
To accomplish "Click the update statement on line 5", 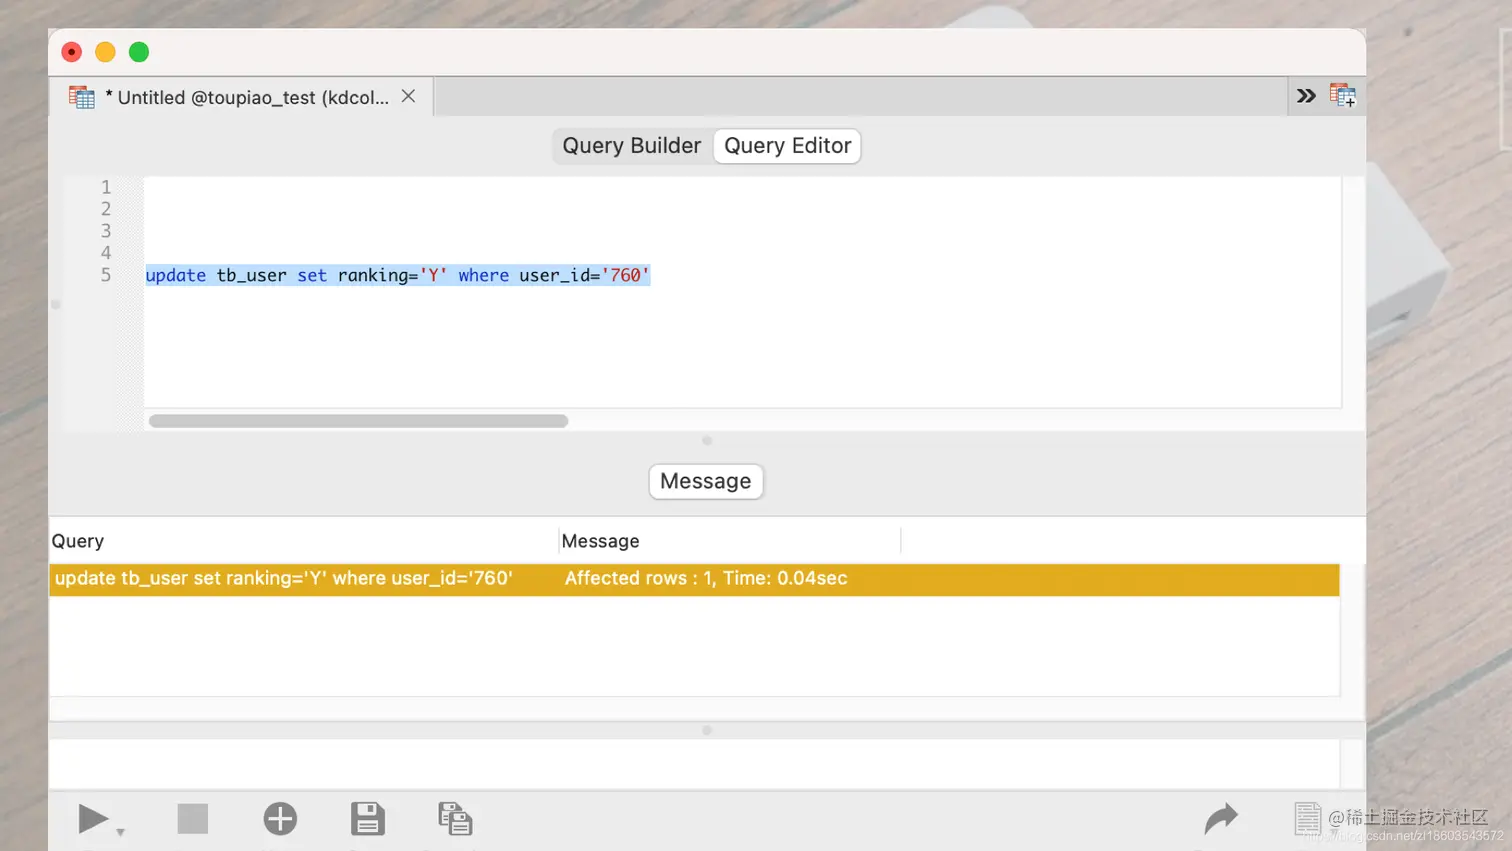I will (x=398, y=275).
